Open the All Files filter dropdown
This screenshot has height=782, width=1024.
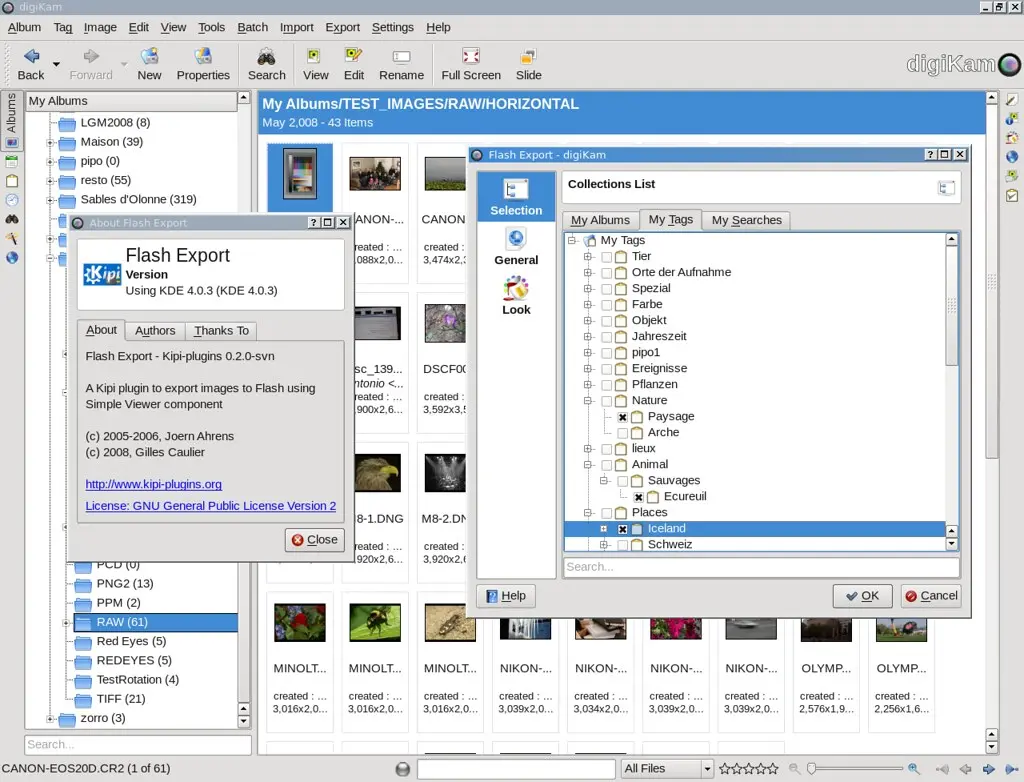(x=666, y=769)
